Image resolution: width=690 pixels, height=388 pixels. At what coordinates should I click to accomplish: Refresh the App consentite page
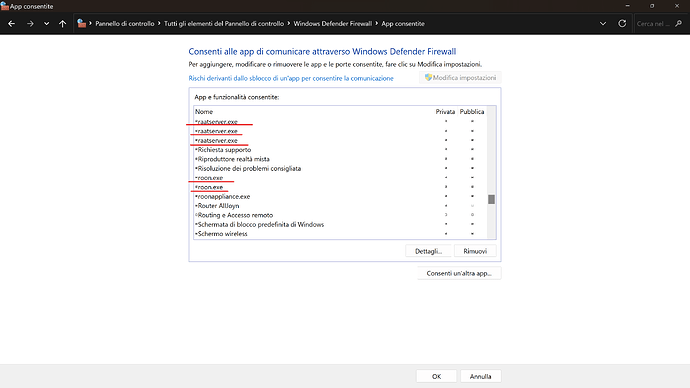[x=622, y=24]
